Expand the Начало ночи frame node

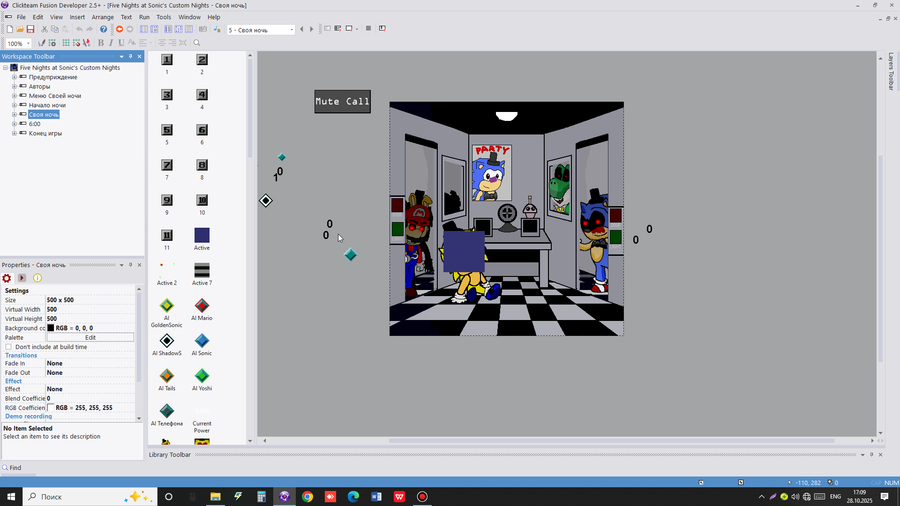click(x=14, y=105)
